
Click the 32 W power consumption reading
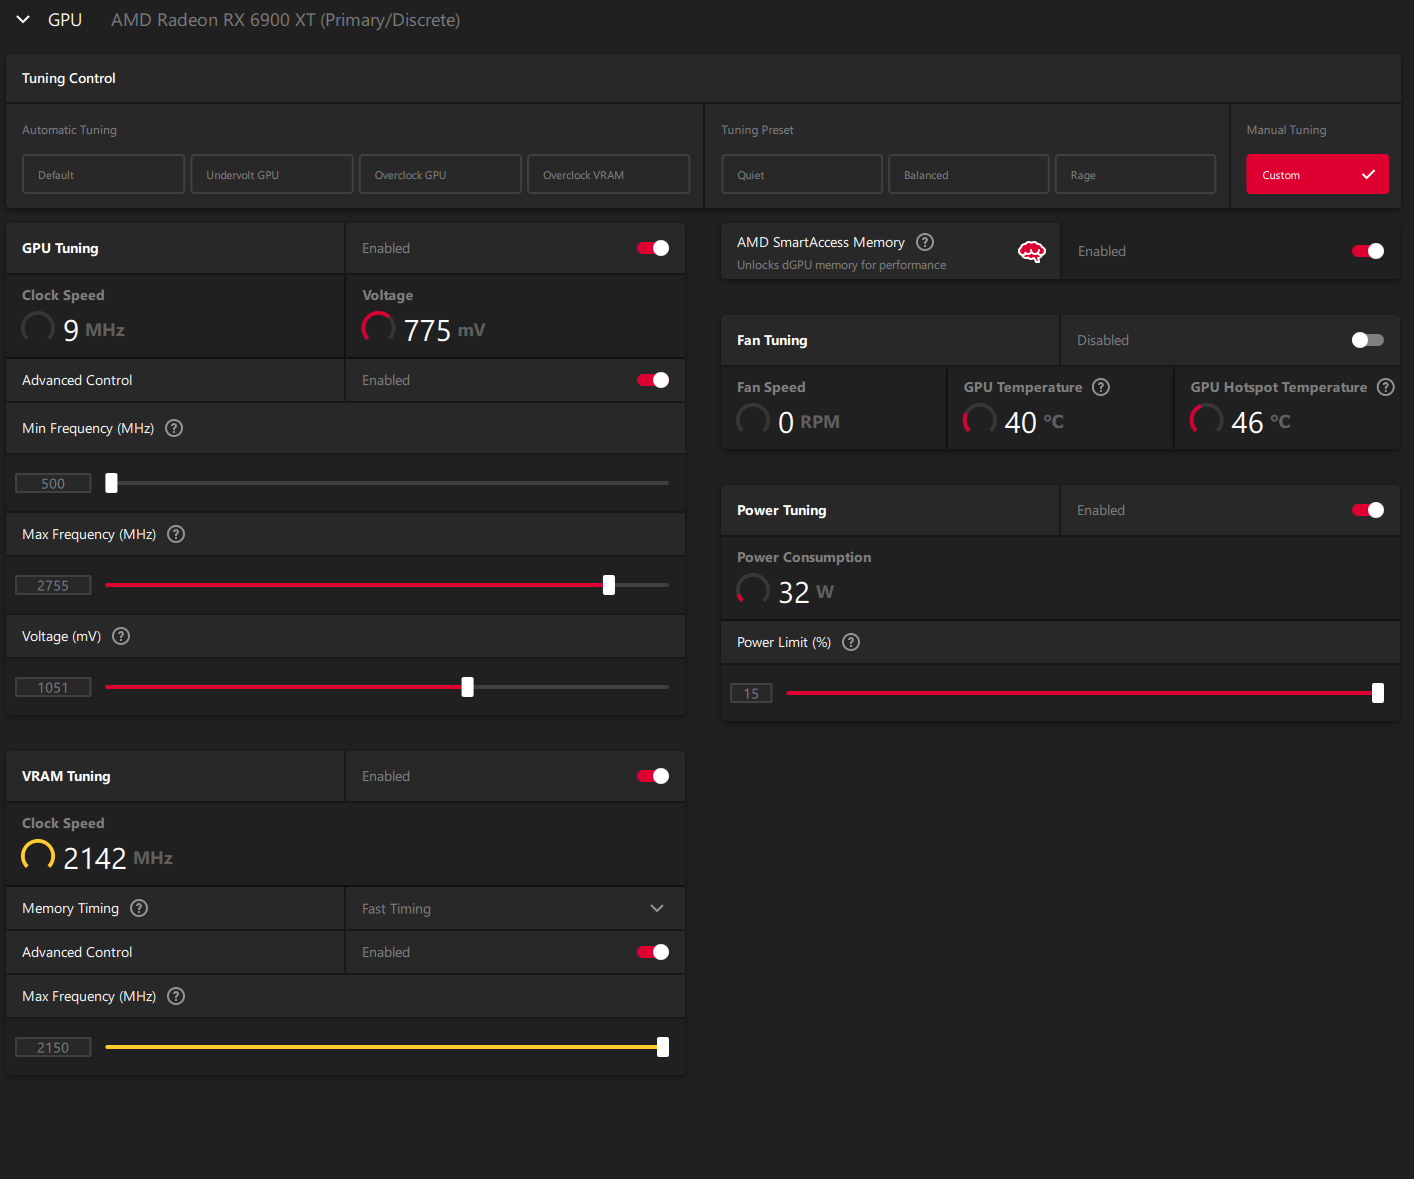[806, 592]
